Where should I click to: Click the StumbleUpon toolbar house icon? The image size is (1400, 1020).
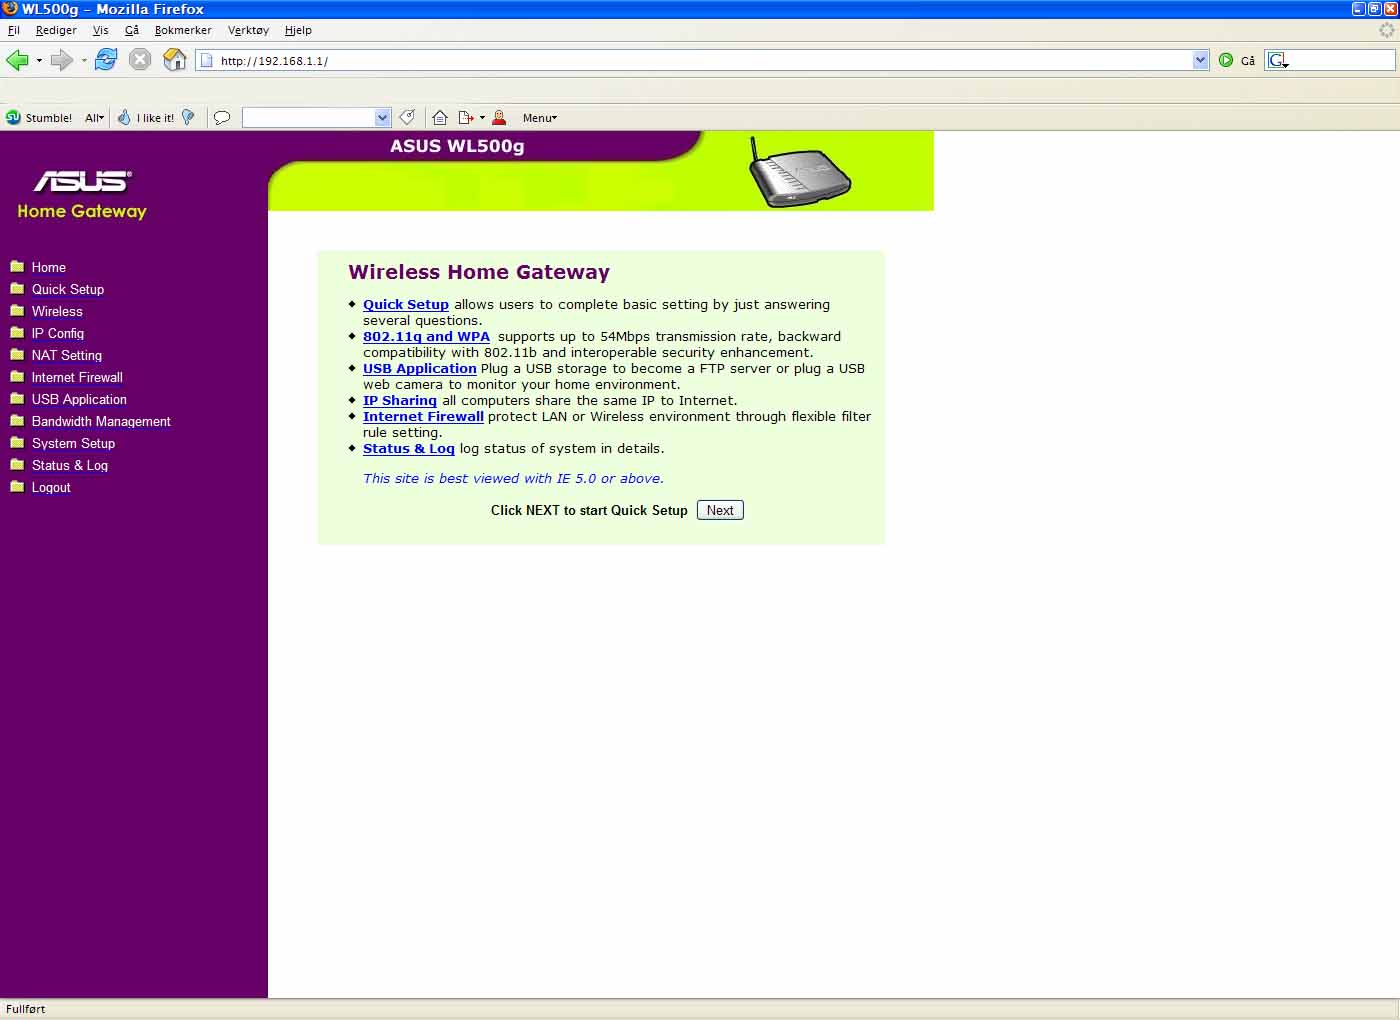(440, 118)
